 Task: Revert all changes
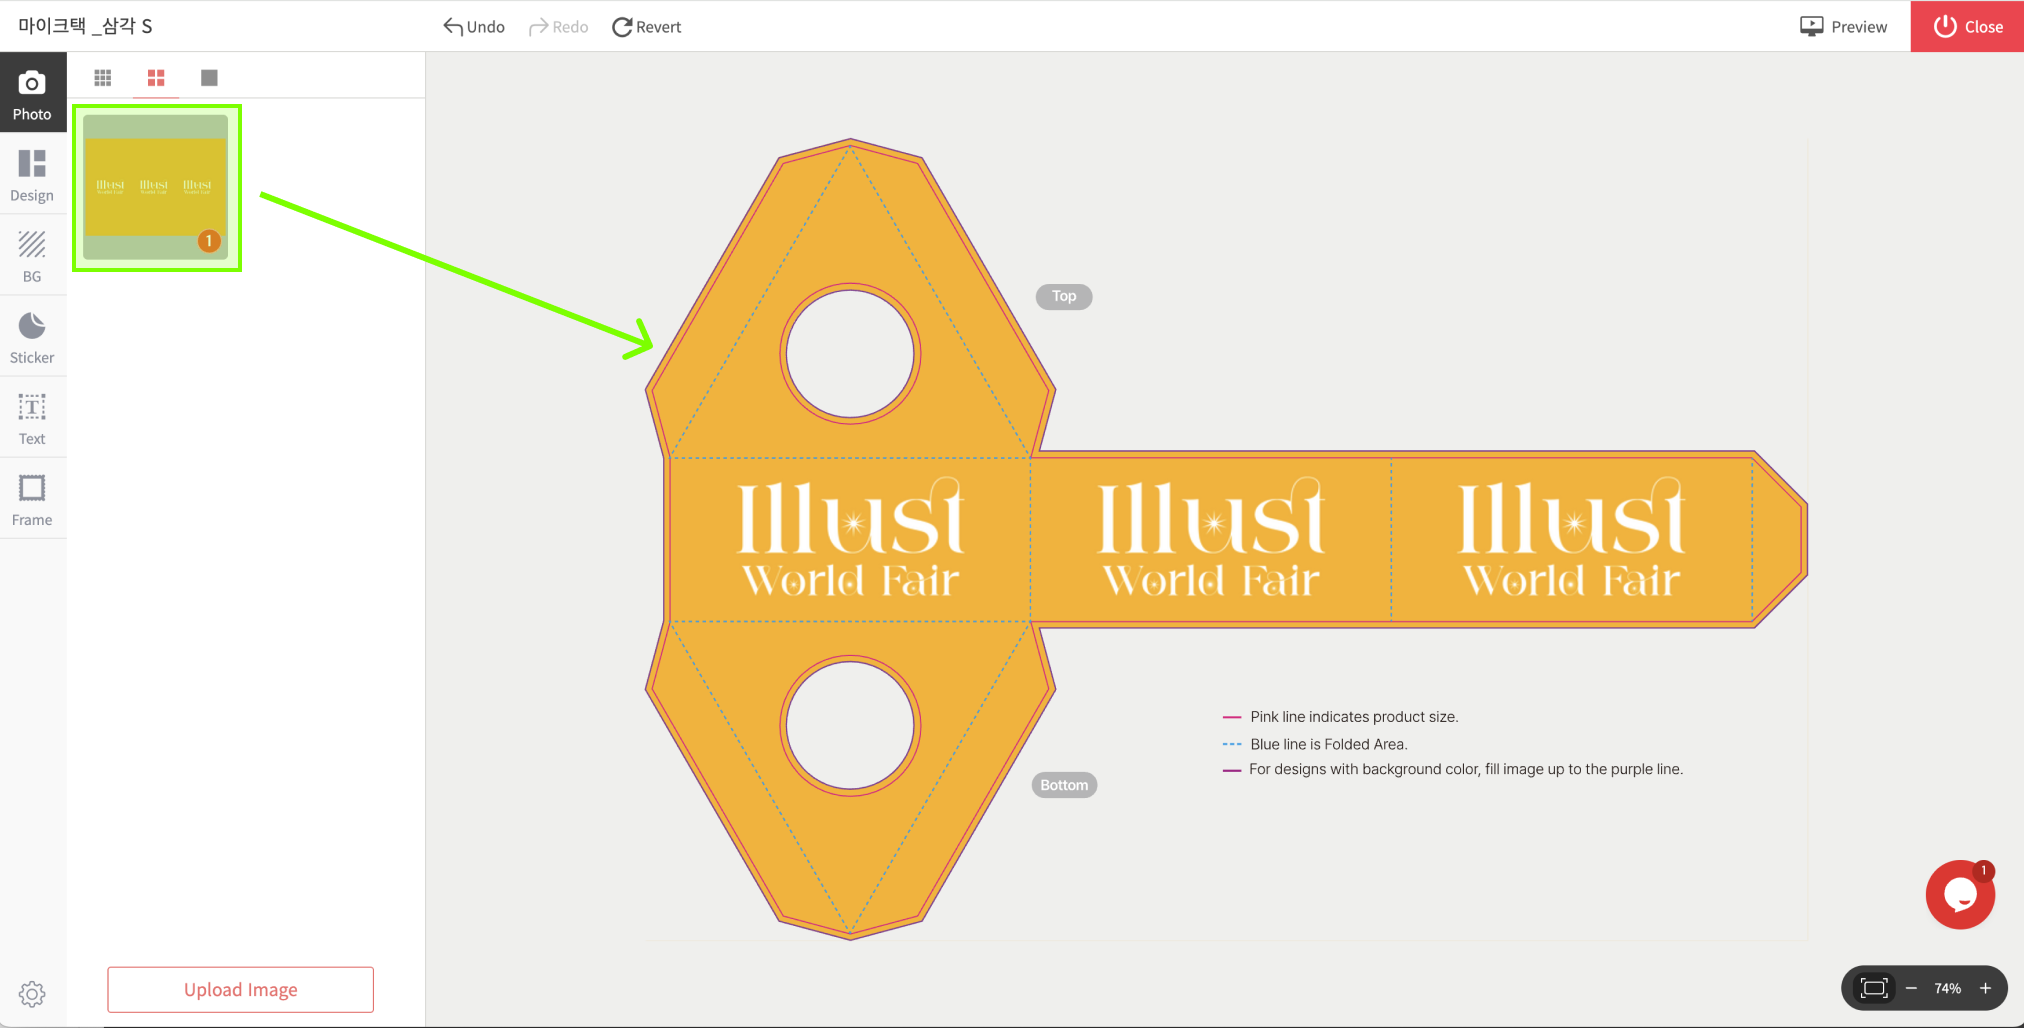click(646, 27)
